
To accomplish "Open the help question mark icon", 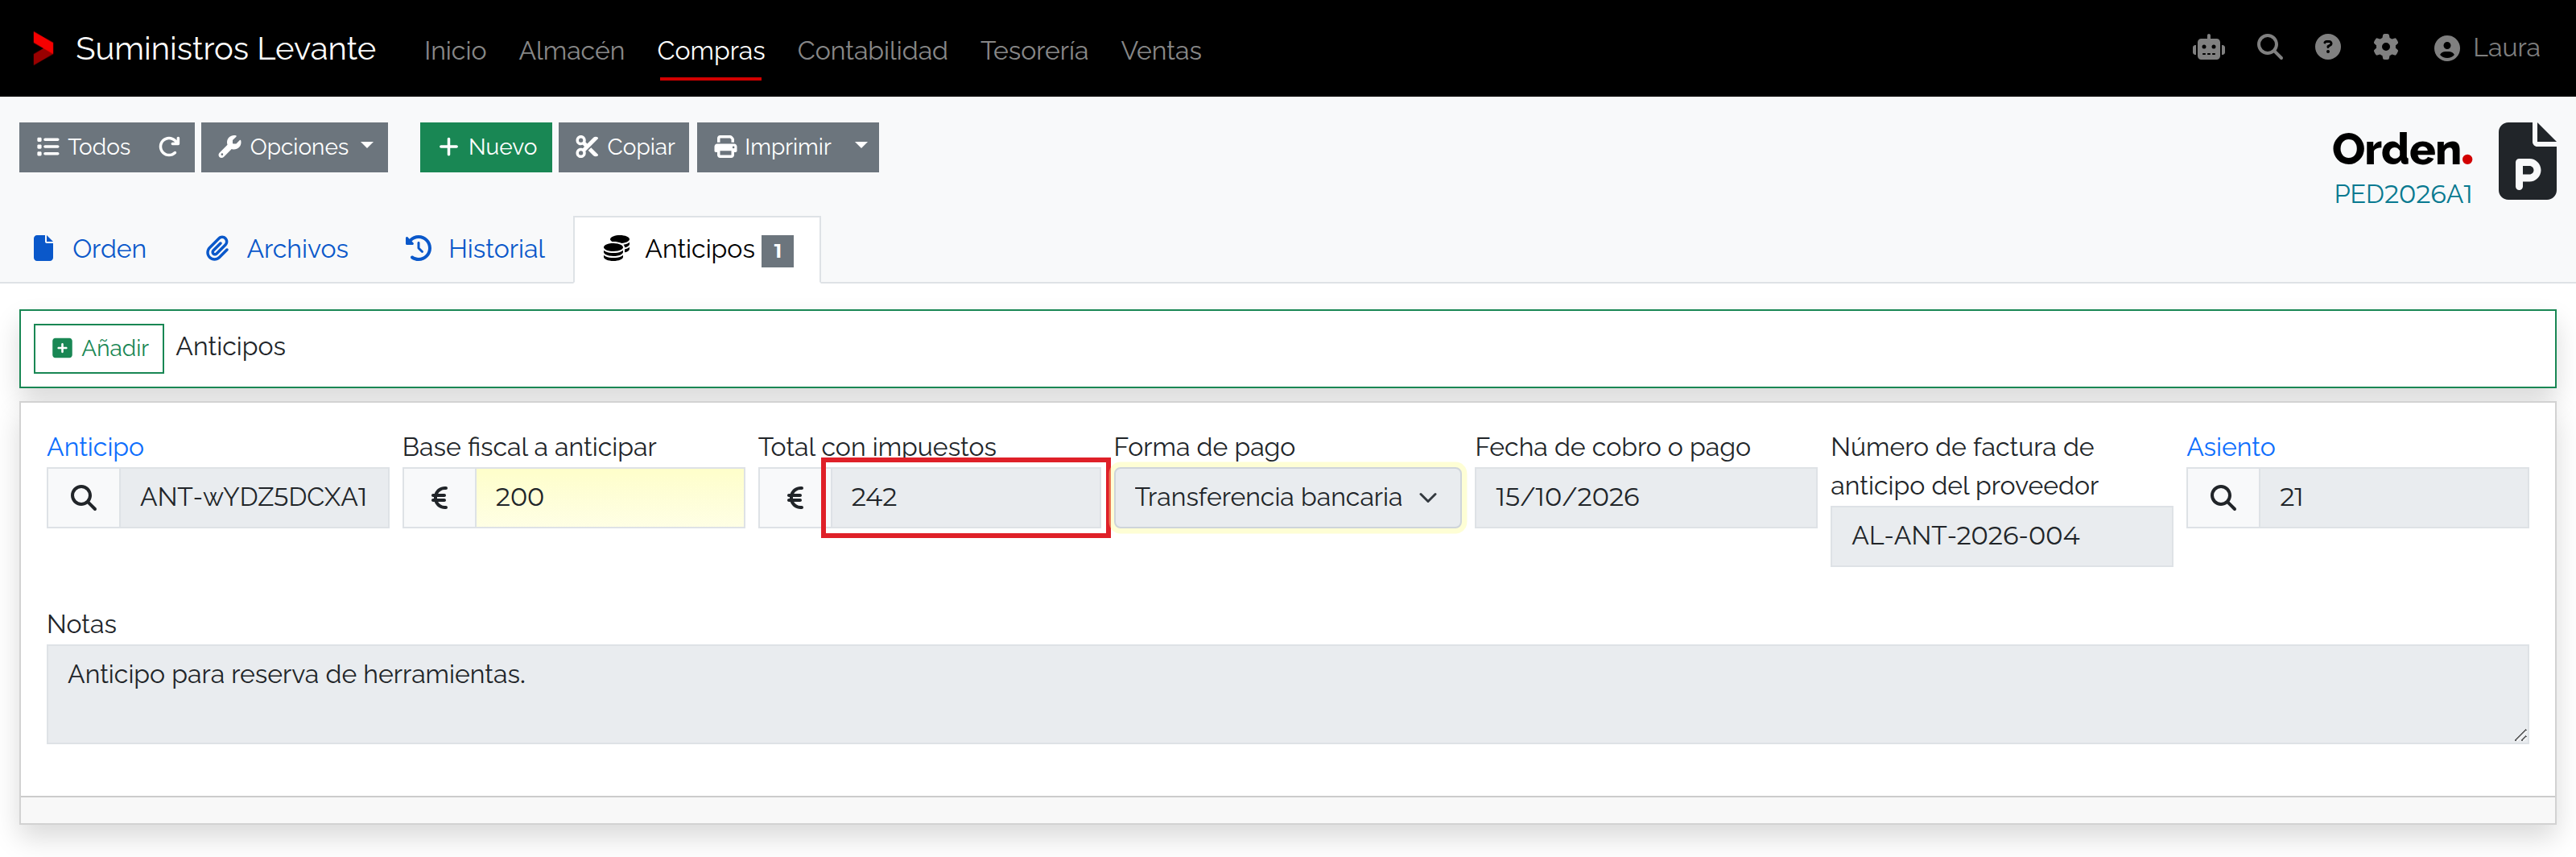I will click(2327, 48).
